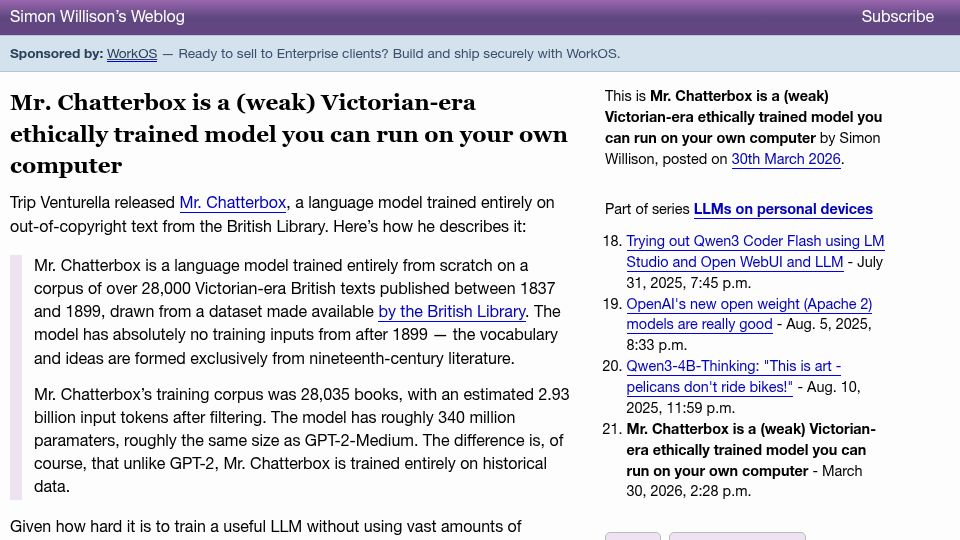Open Simon Willison's Weblog home link
This screenshot has width=960, height=540.
(97, 17)
